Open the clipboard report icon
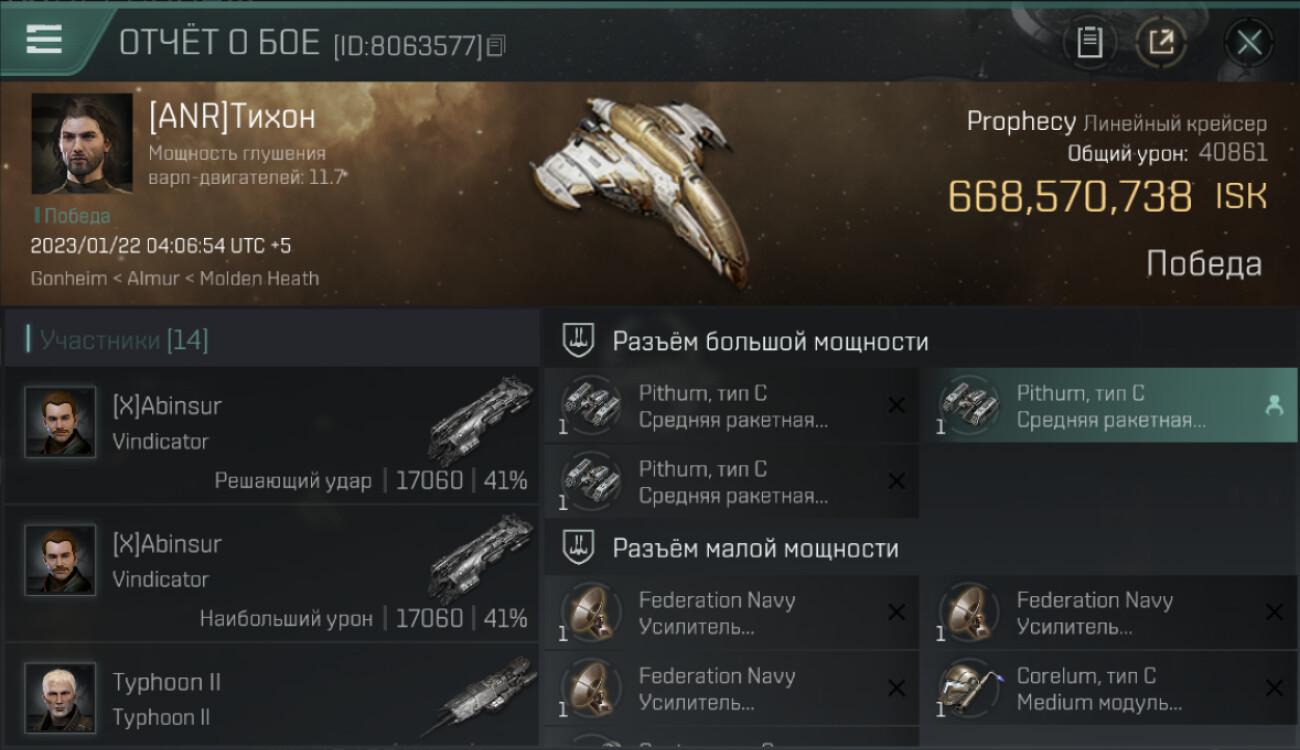1300x750 pixels. [1089, 42]
